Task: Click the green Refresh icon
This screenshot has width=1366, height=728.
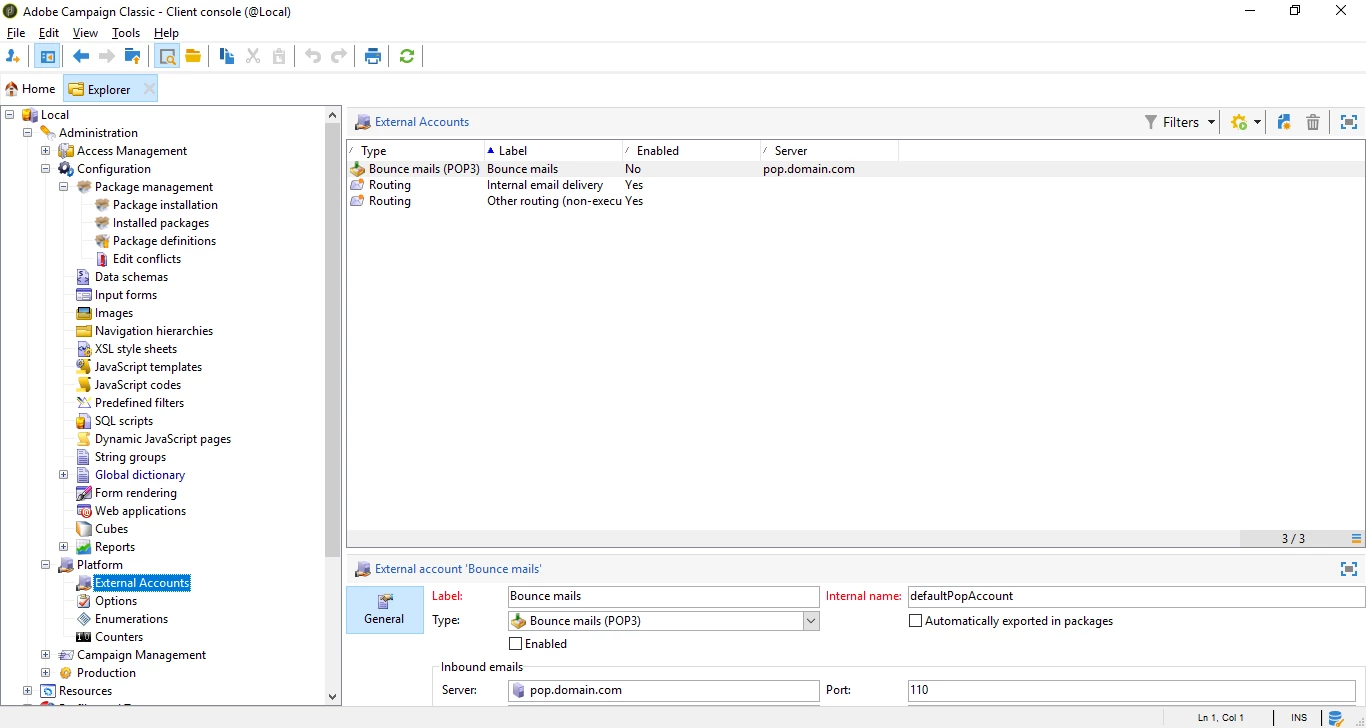Action: coord(407,56)
